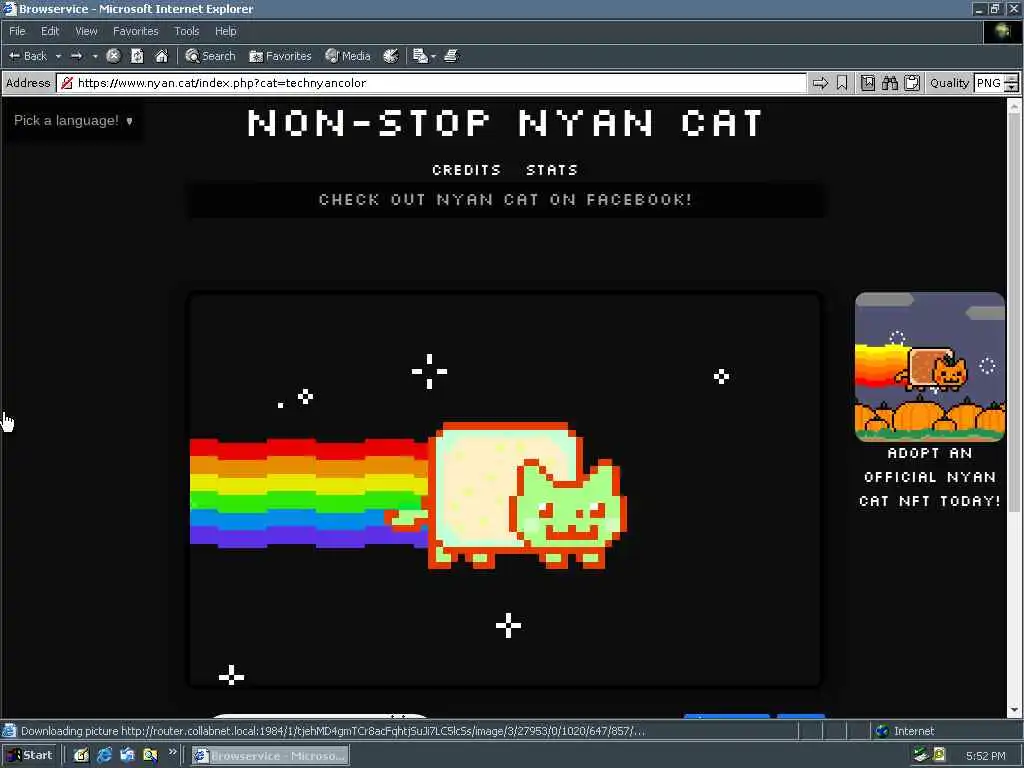1024x768 pixels.
Task: Open the Favorites pane from toolbar
Action: 280,56
